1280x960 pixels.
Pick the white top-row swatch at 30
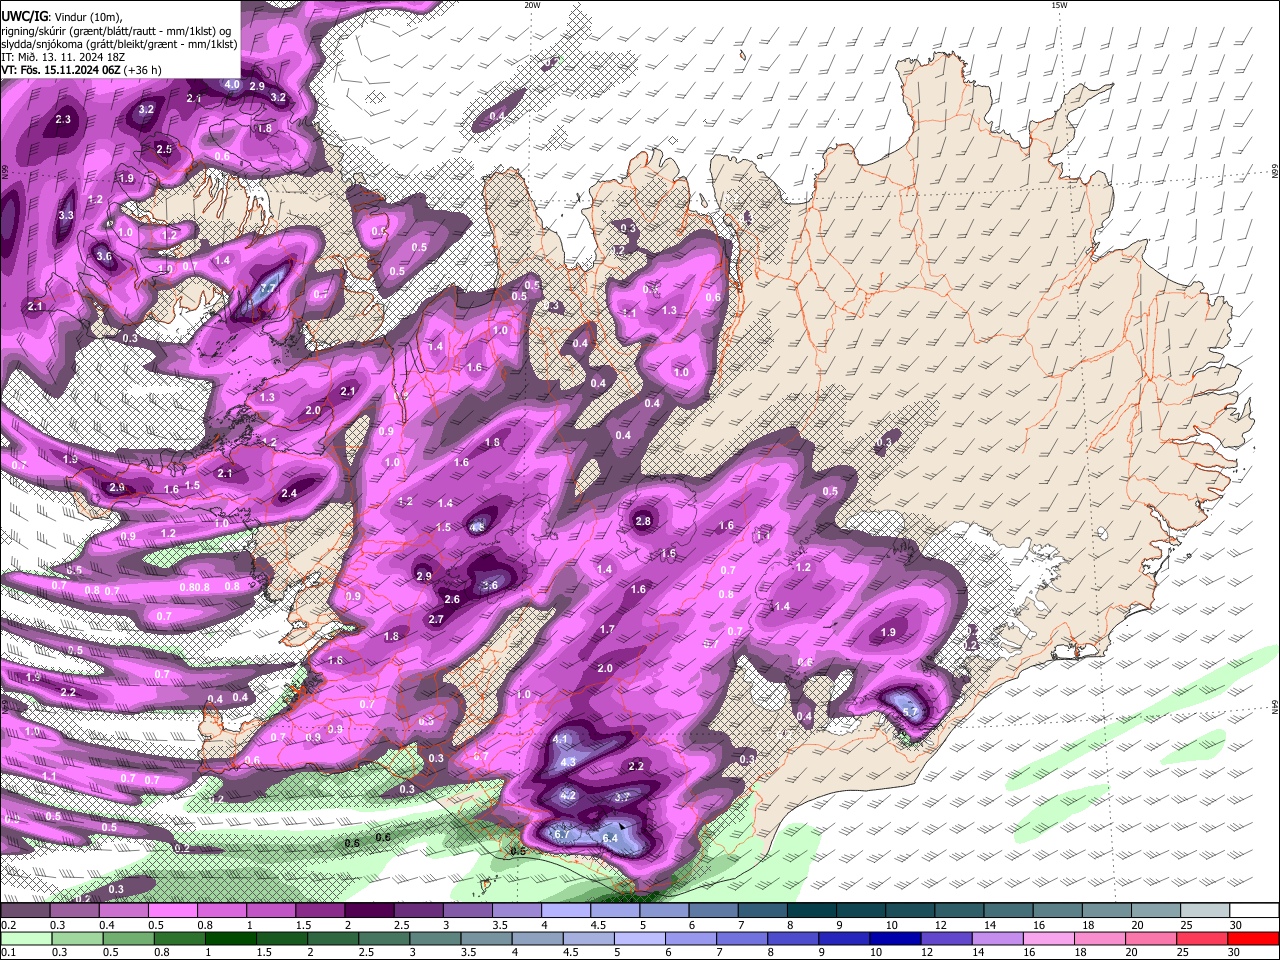pos(1254,911)
